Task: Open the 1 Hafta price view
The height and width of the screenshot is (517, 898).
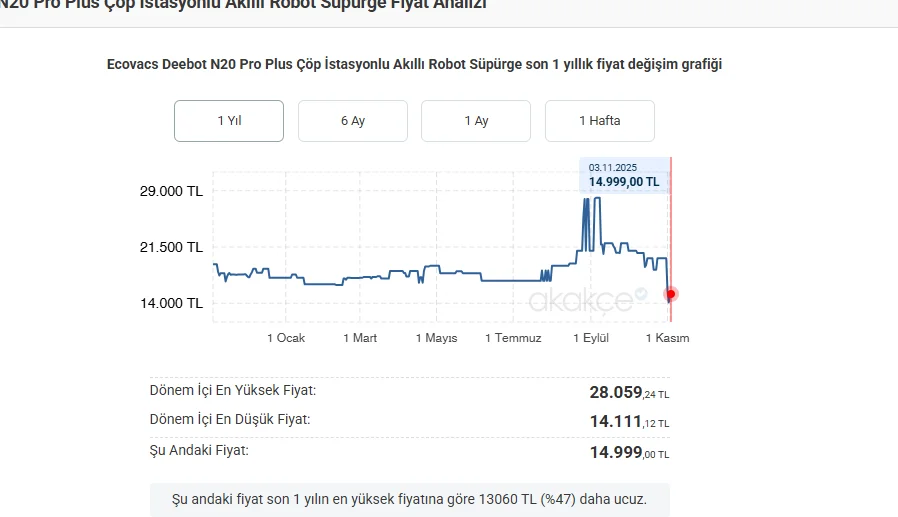Action: pyautogui.click(x=599, y=121)
